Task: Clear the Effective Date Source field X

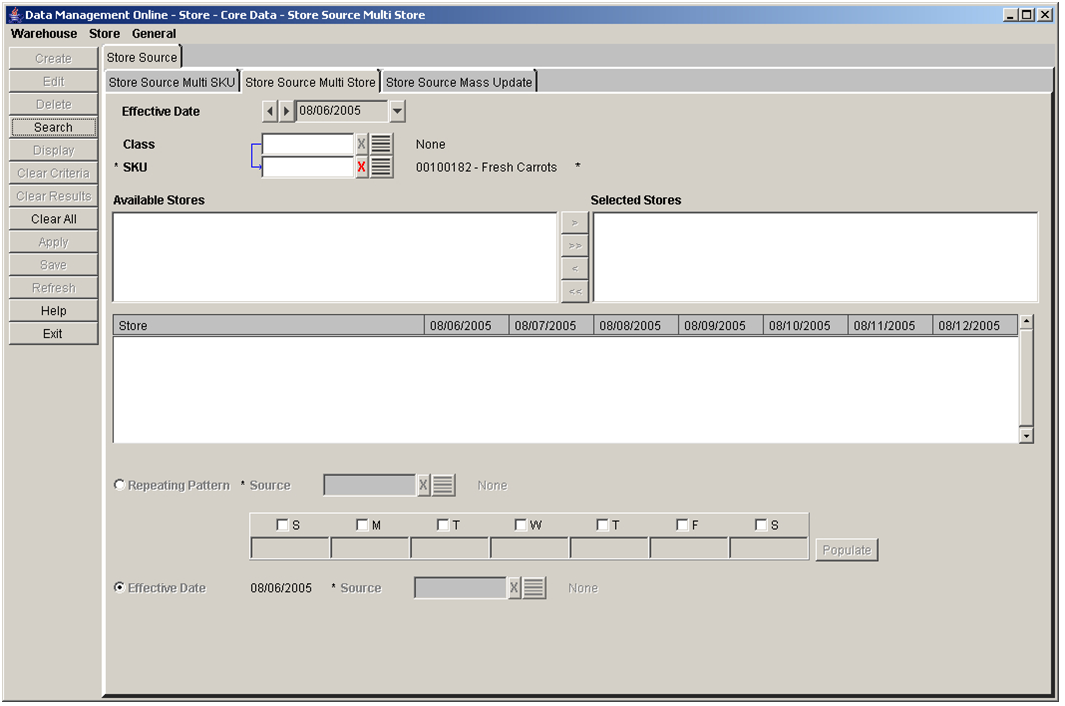Action: [x=514, y=588]
